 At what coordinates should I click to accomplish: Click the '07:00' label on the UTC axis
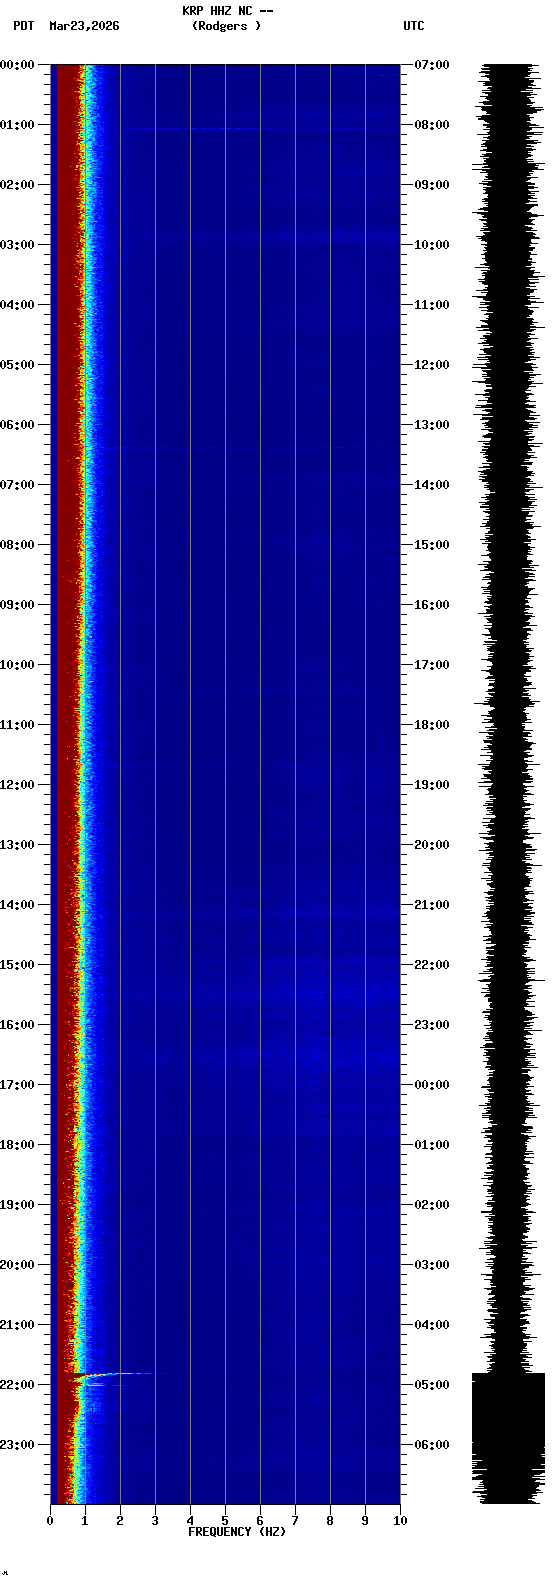432,65
